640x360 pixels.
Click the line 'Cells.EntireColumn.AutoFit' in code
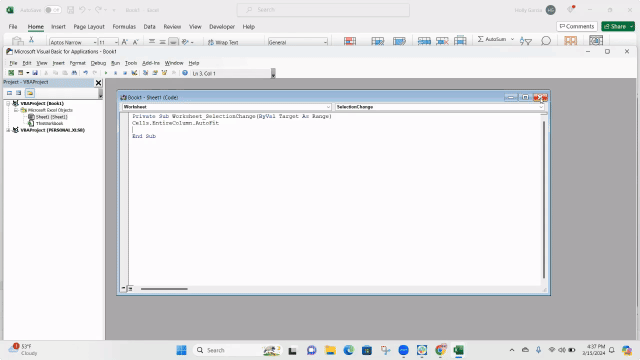tap(176, 123)
